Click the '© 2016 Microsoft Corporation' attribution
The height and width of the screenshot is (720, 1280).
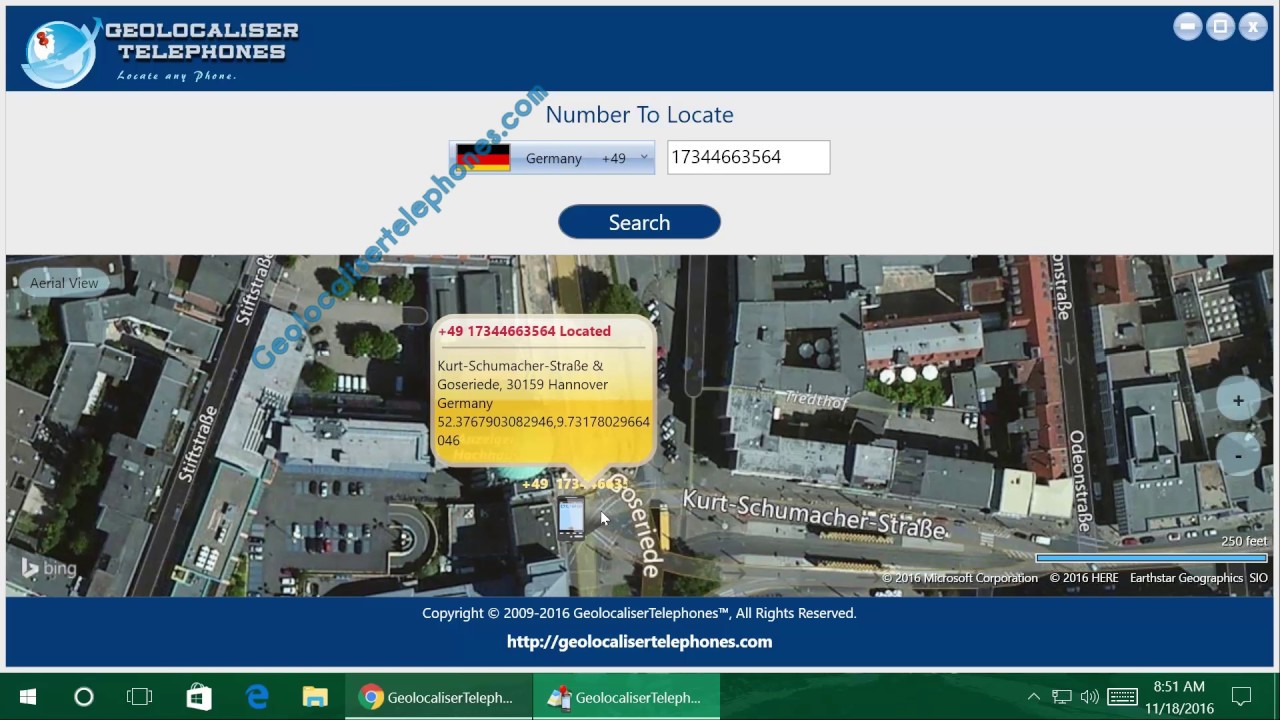click(960, 578)
